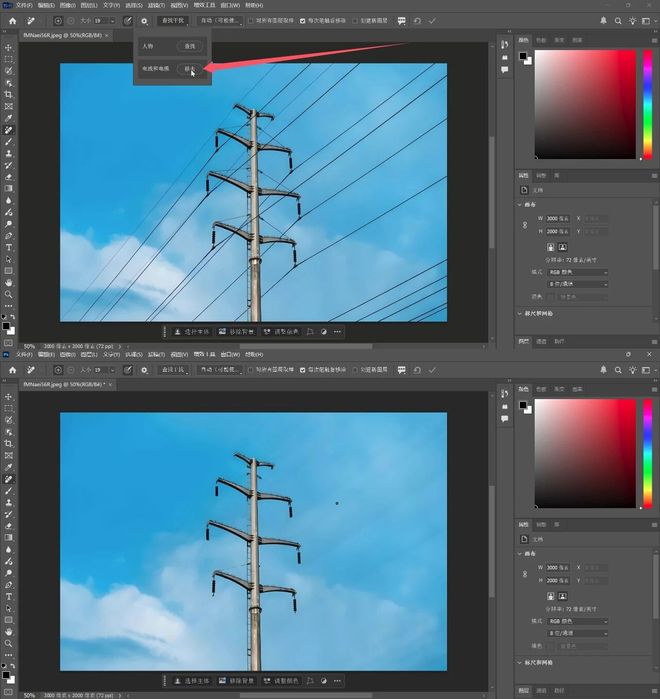The image size is (660, 699).
Task: Select the Hand tool in upper window
Action: pyautogui.click(x=8, y=283)
